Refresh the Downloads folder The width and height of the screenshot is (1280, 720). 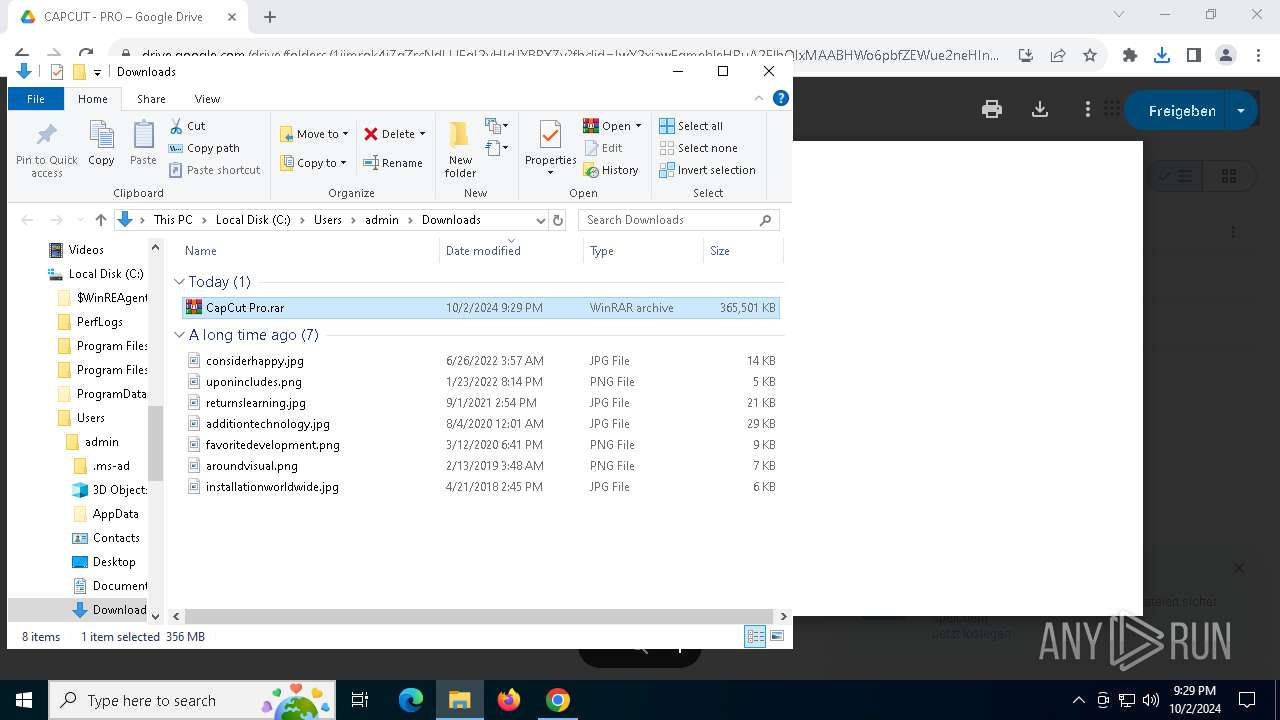tap(558, 220)
